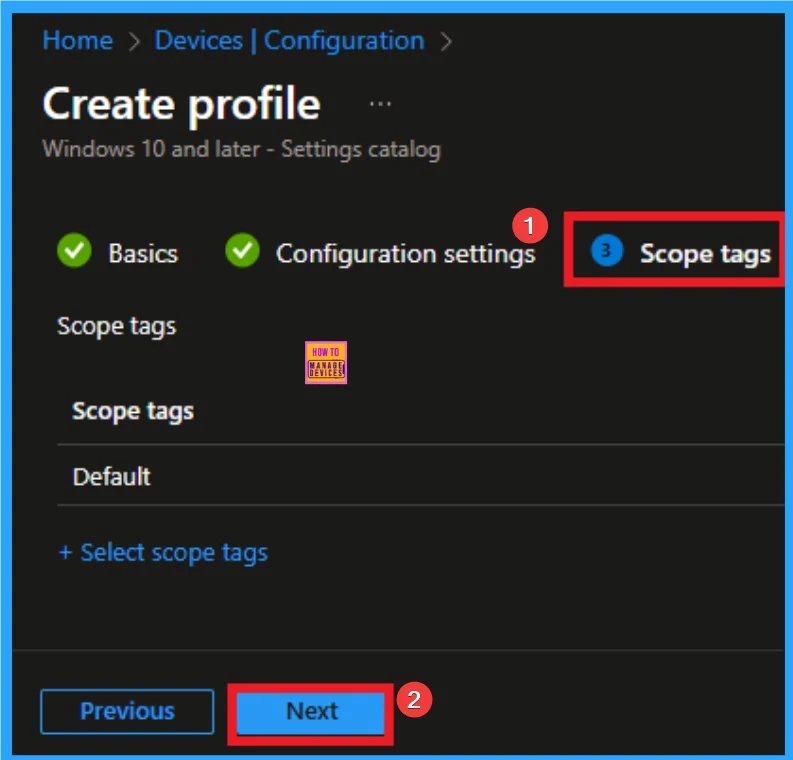Click the Home breadcrumb link

point(77,41)
